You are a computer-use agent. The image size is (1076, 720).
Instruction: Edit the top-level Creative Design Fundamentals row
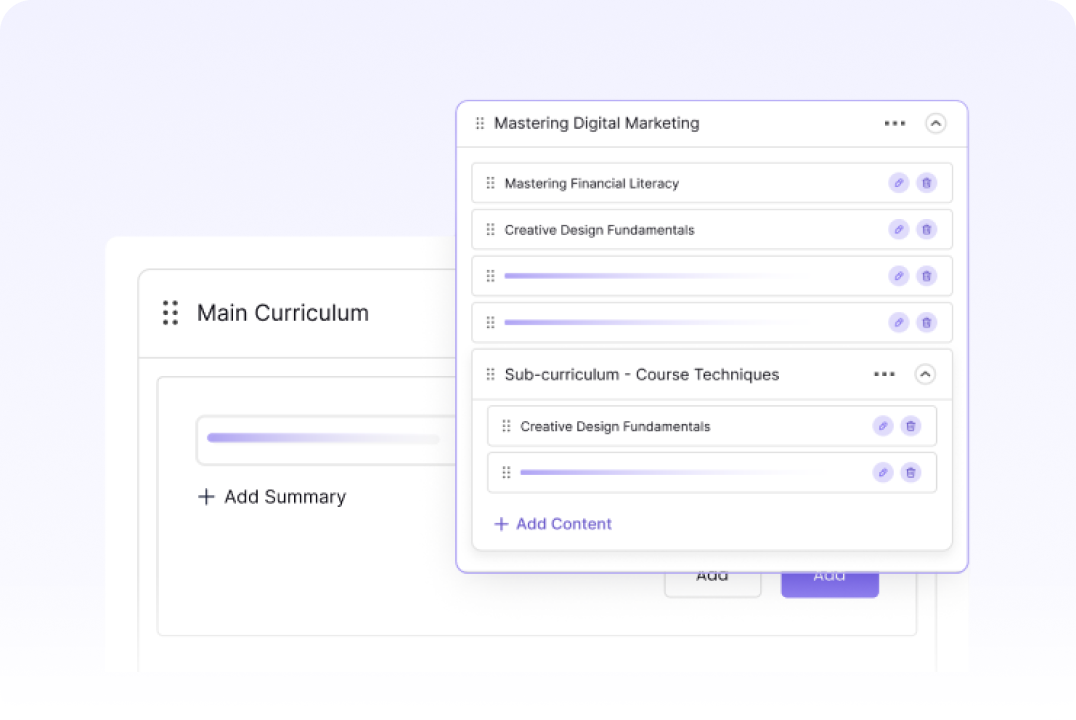[x=898, y=229]
